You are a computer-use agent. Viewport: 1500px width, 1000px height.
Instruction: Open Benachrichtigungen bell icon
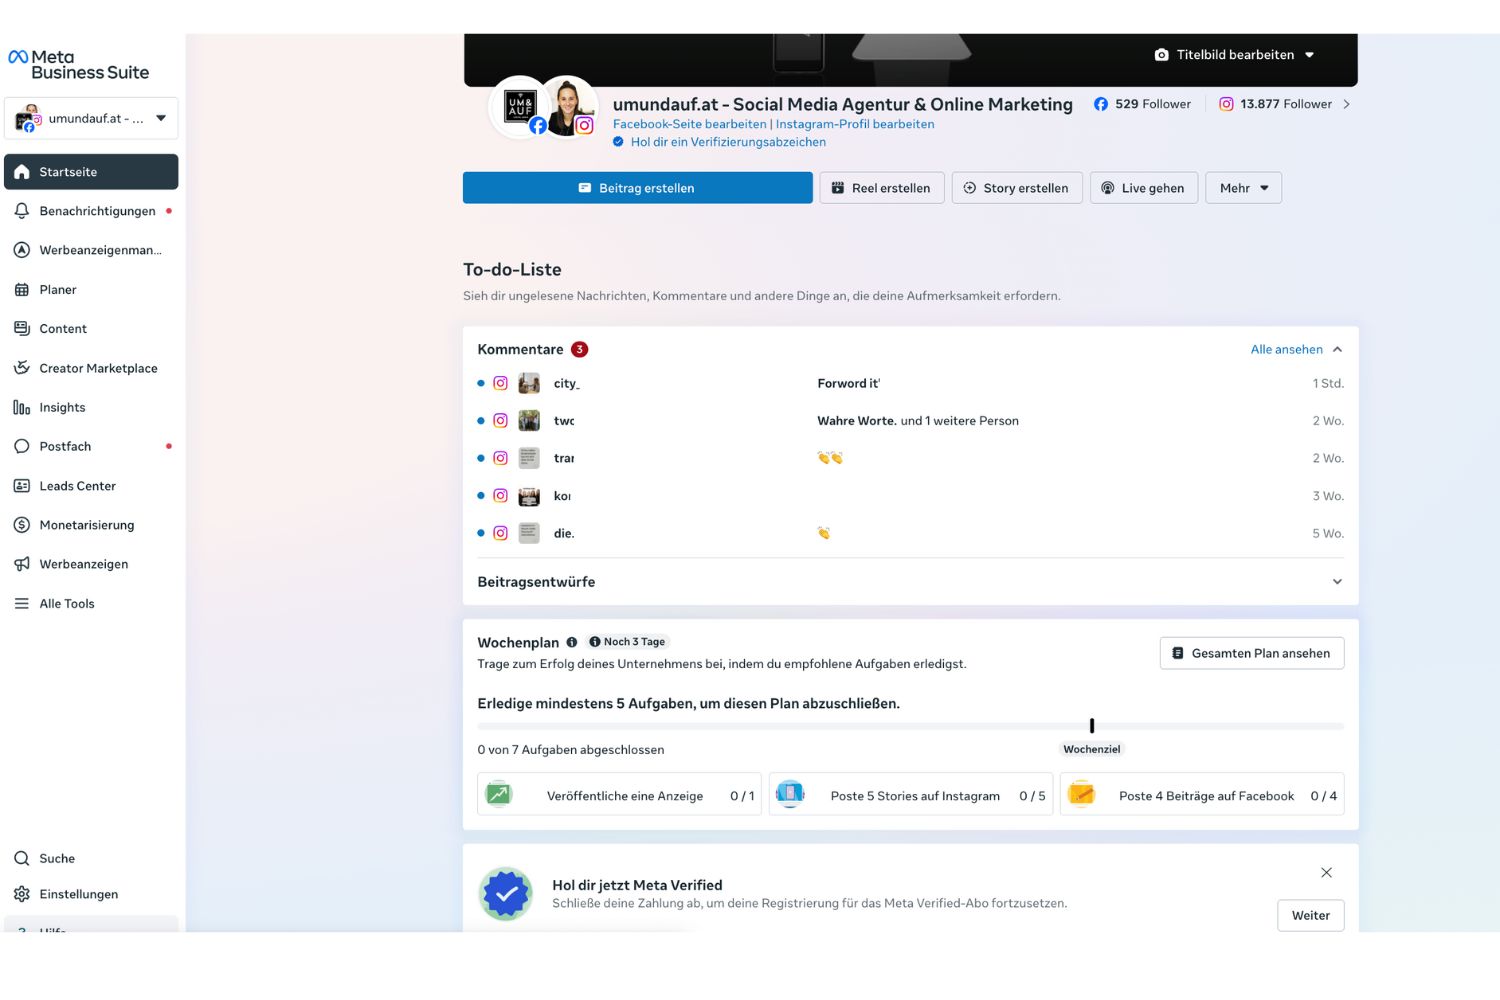[x=22, y=211]
